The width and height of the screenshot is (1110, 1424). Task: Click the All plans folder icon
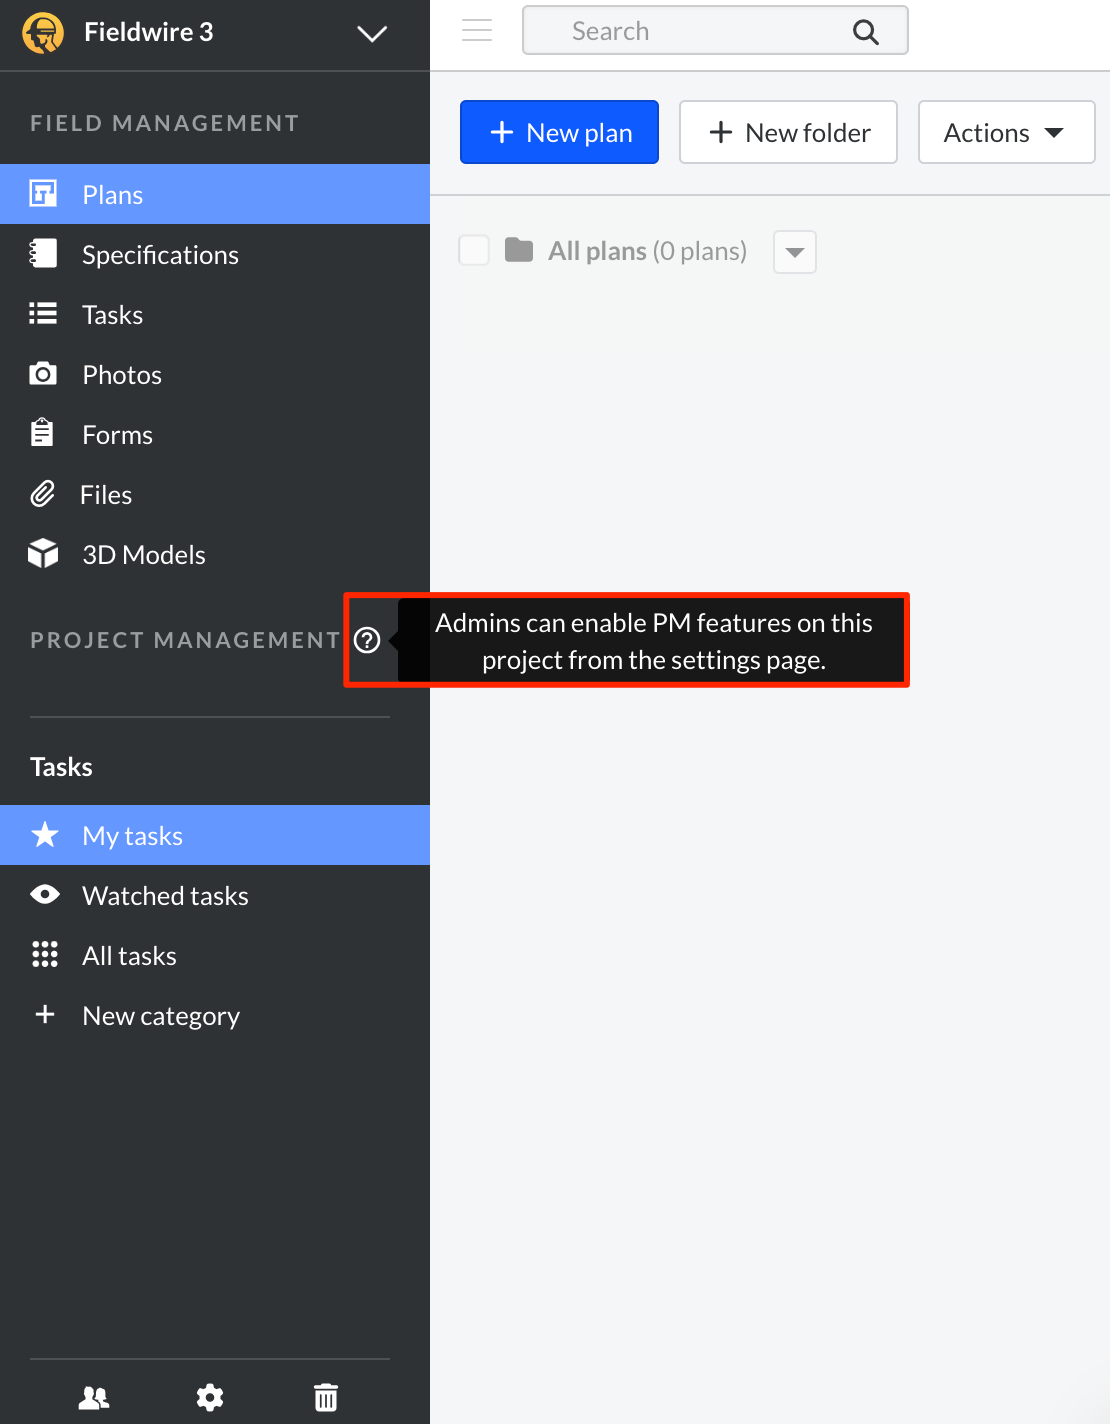[x=519, y=250]
